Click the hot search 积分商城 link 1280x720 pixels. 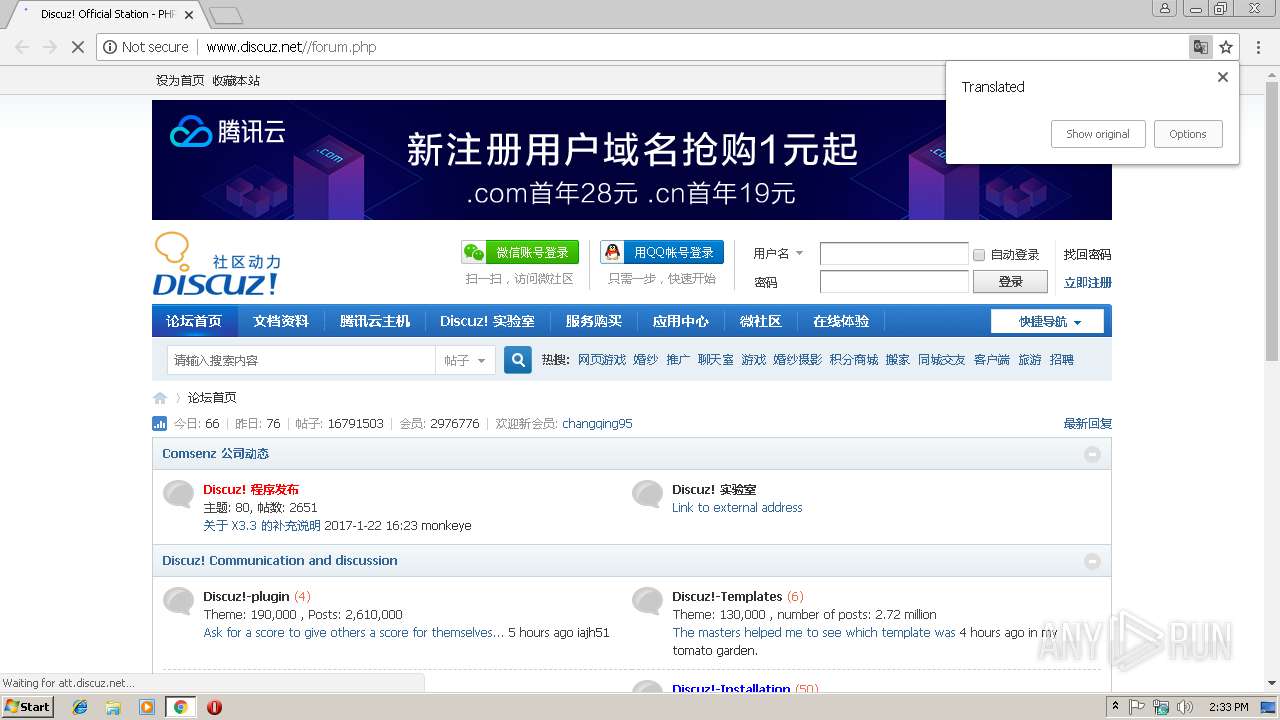854,360
